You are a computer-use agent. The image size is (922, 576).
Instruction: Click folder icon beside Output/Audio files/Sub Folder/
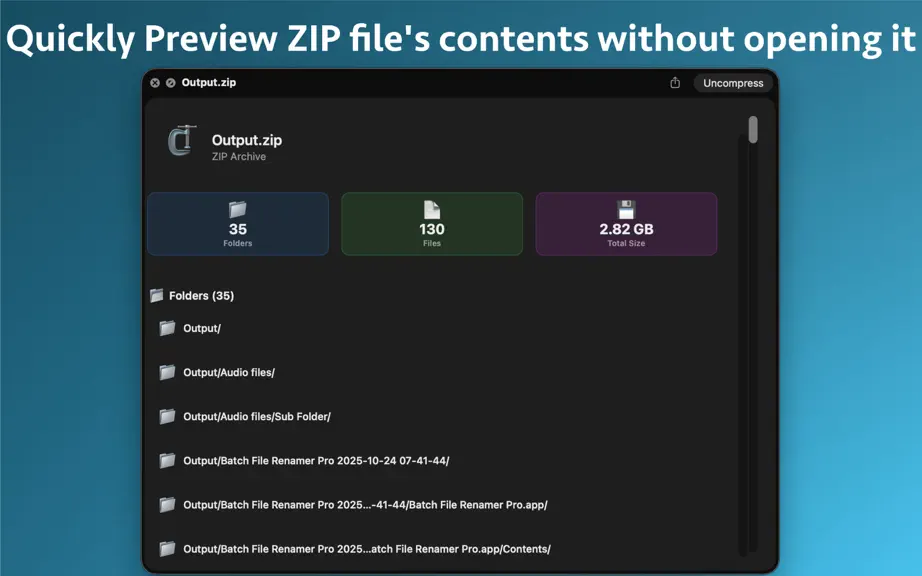pos(167,416)
